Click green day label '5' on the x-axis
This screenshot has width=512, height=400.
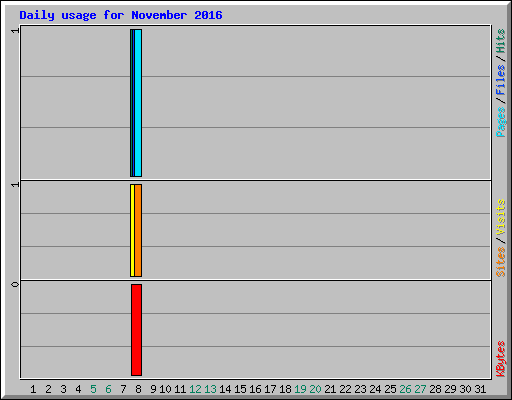coord(93,389)
